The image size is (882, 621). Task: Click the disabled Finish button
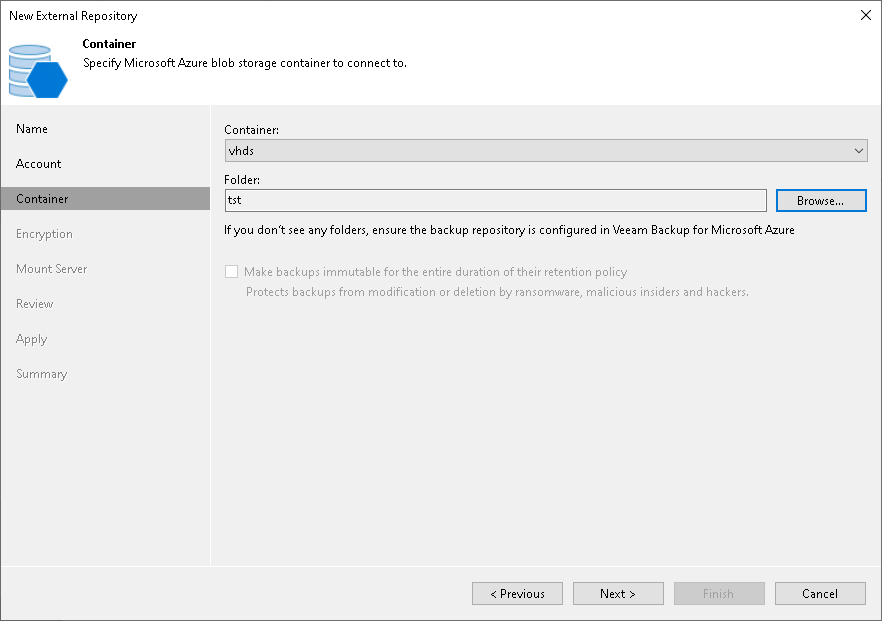coord(719,593)
